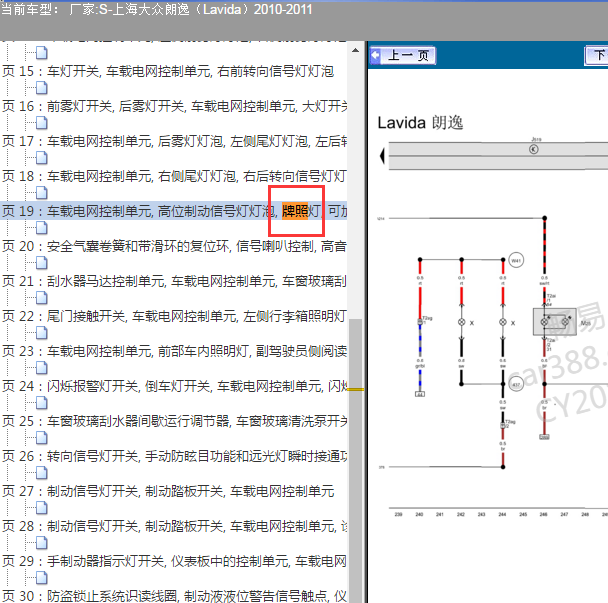
Task: Click document icon under page 18
Action: click(x=41, y=193)
